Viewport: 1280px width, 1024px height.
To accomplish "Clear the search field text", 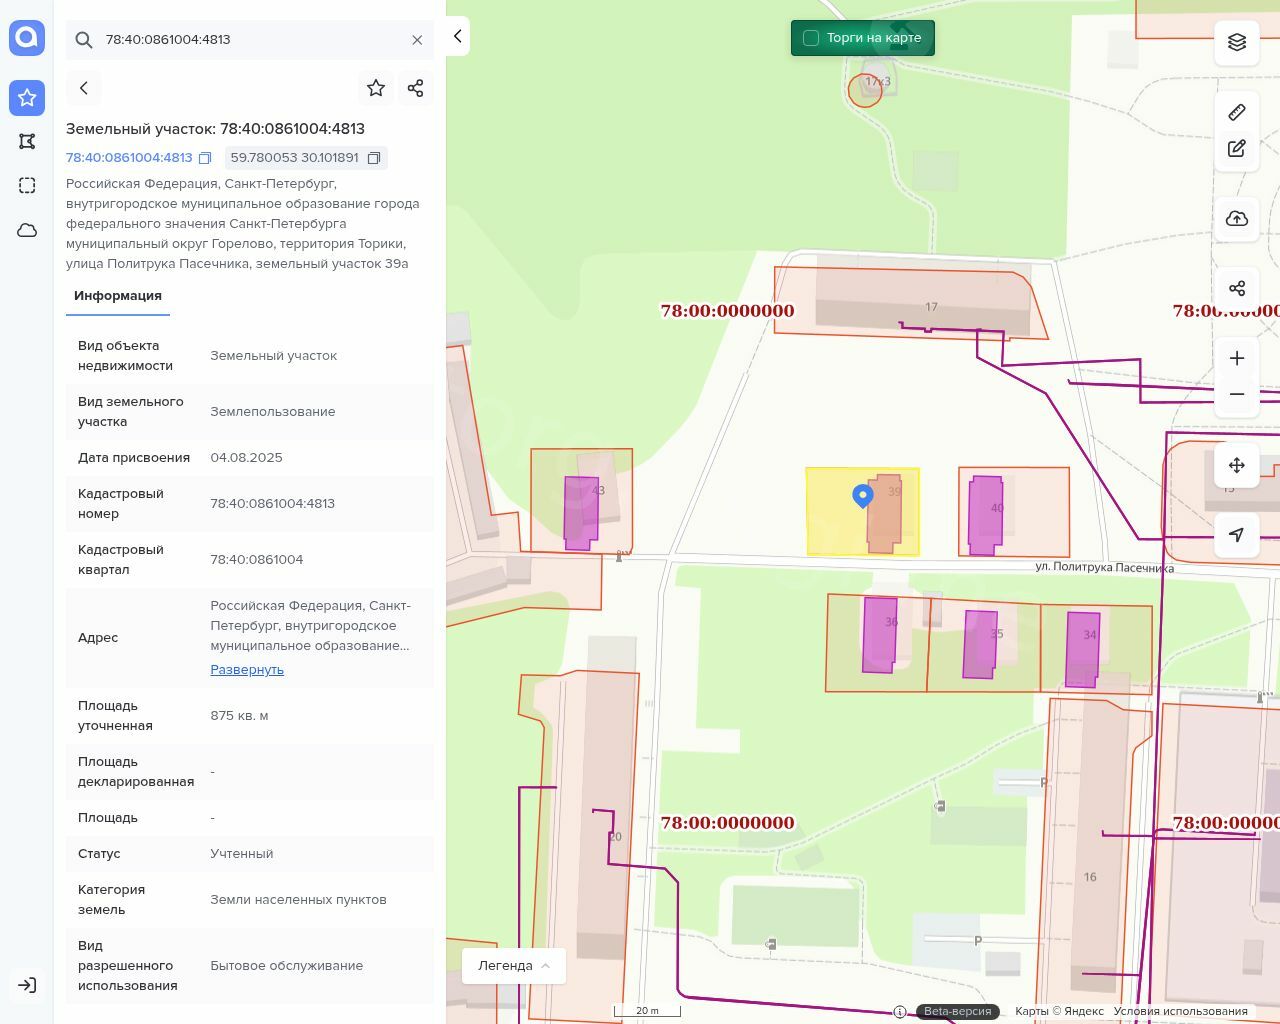I will [417, 40].
